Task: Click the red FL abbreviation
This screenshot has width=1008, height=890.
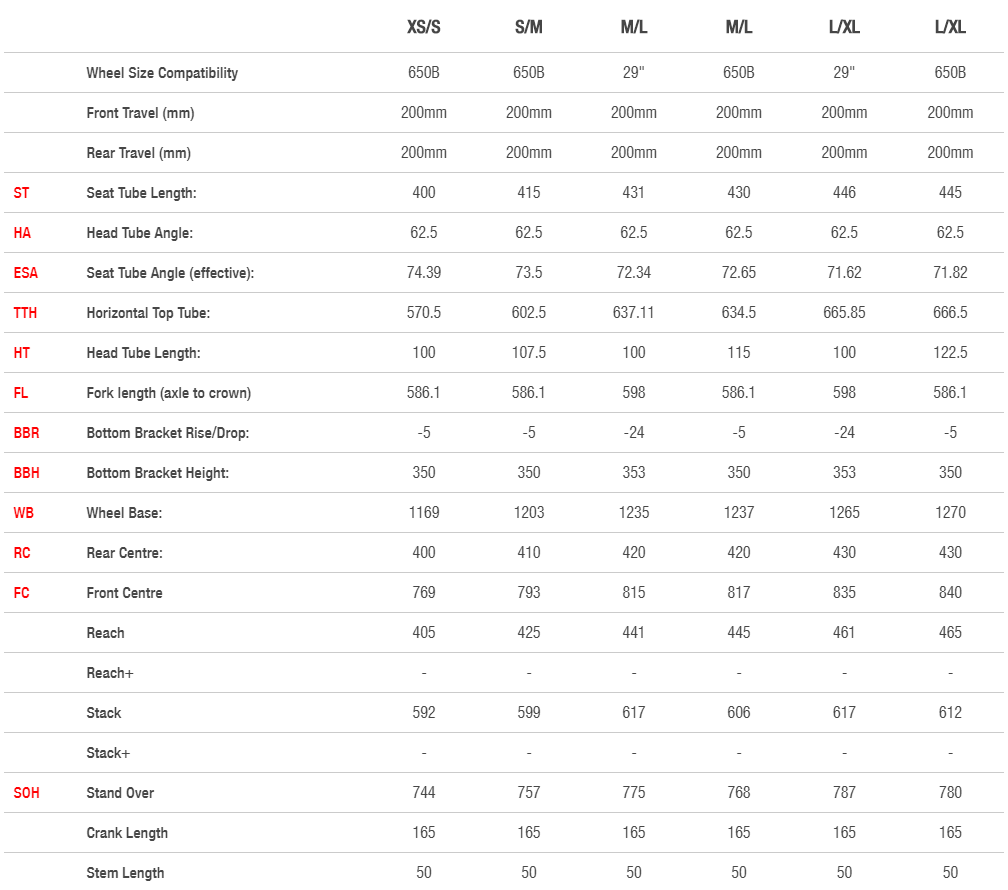Action: click(21, 393)
